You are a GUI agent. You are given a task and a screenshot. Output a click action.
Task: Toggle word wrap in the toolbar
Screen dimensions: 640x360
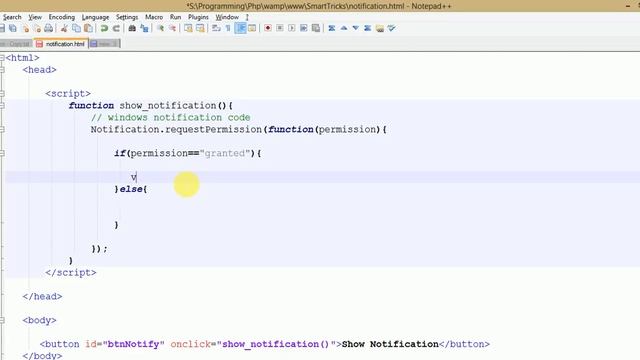pyautogui.click(x=216, y=28)
